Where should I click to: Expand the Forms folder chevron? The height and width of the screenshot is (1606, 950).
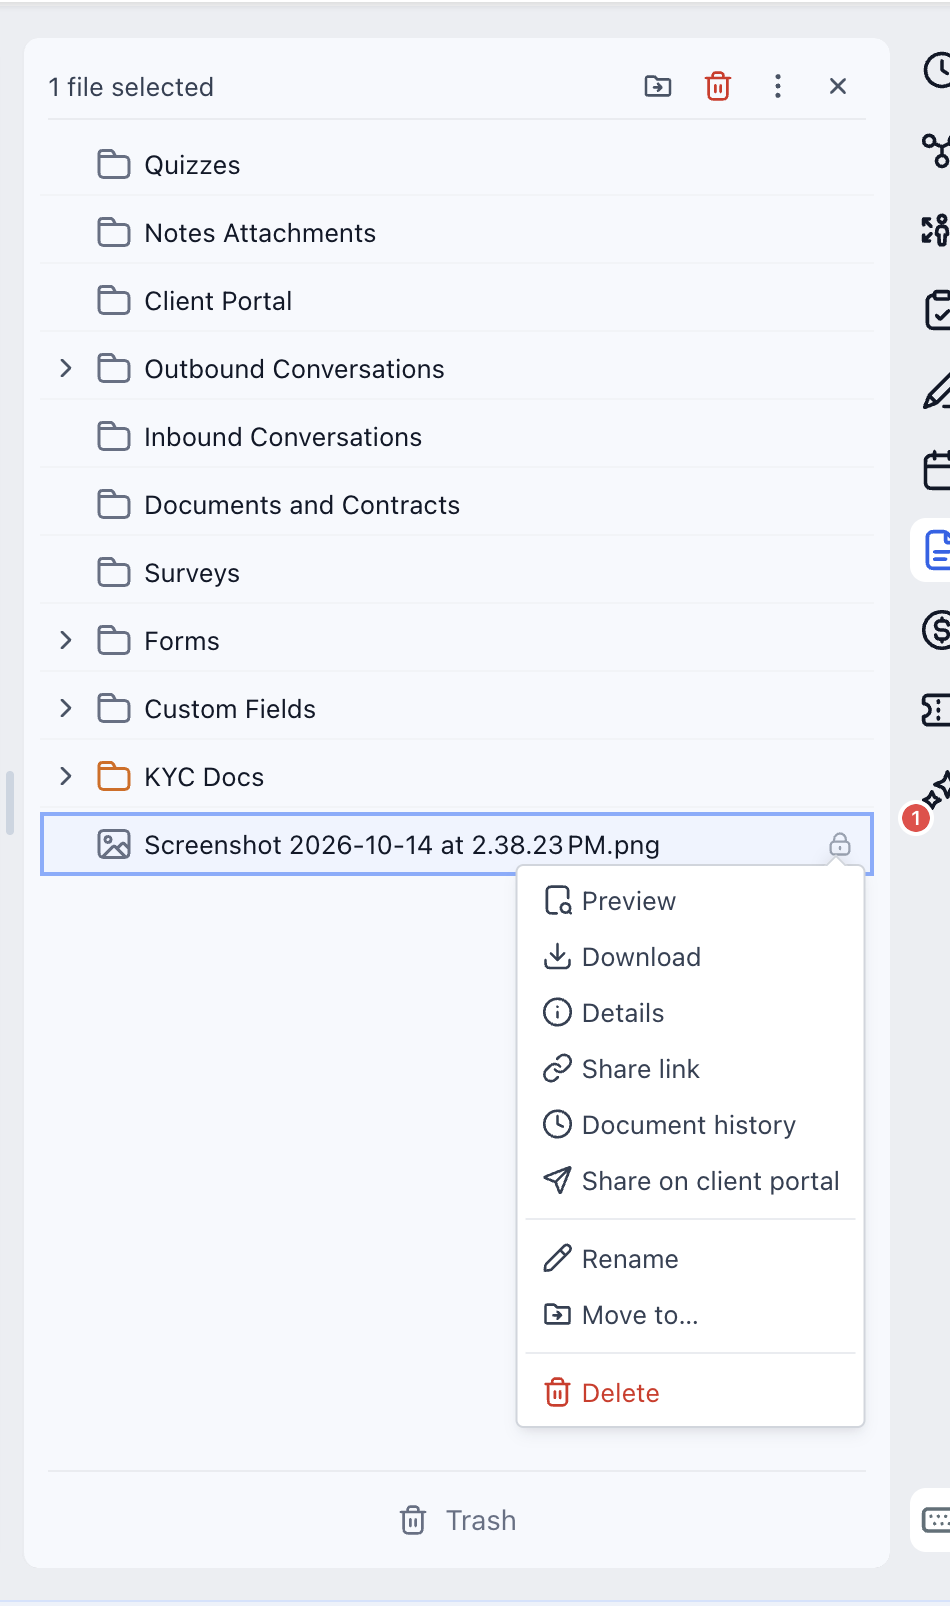(x=66, y=640)
